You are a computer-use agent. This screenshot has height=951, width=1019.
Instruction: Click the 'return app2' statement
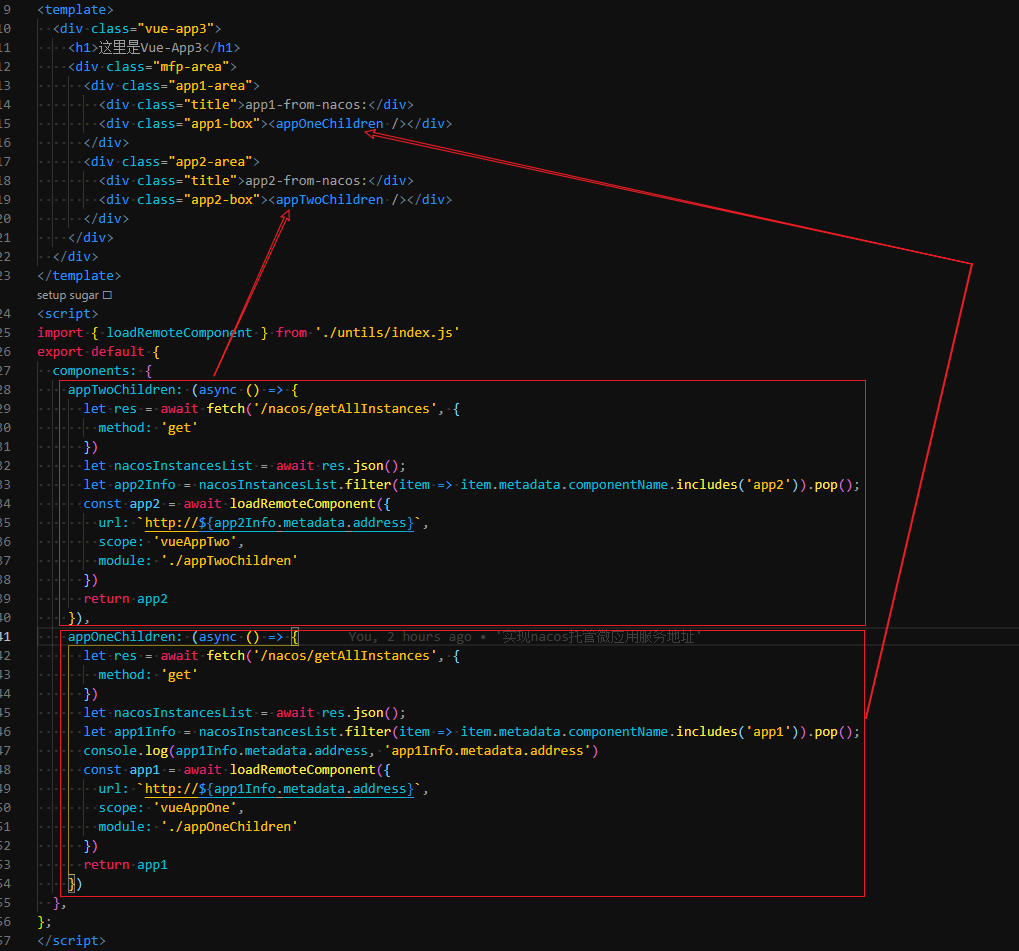click(125, 599)
